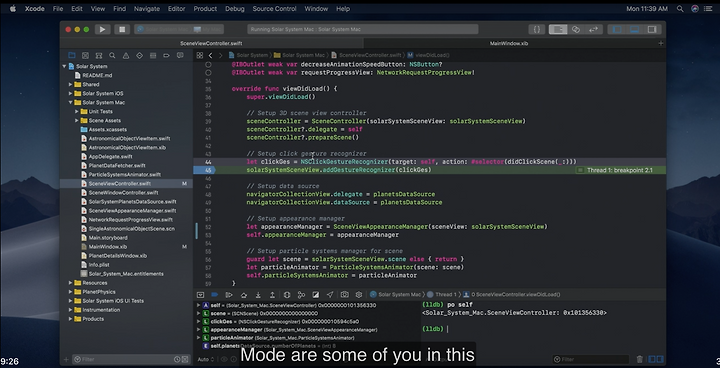The image size is (720, 368).
Task: Open the Editor menu
Action: click(x=176, y=9)
